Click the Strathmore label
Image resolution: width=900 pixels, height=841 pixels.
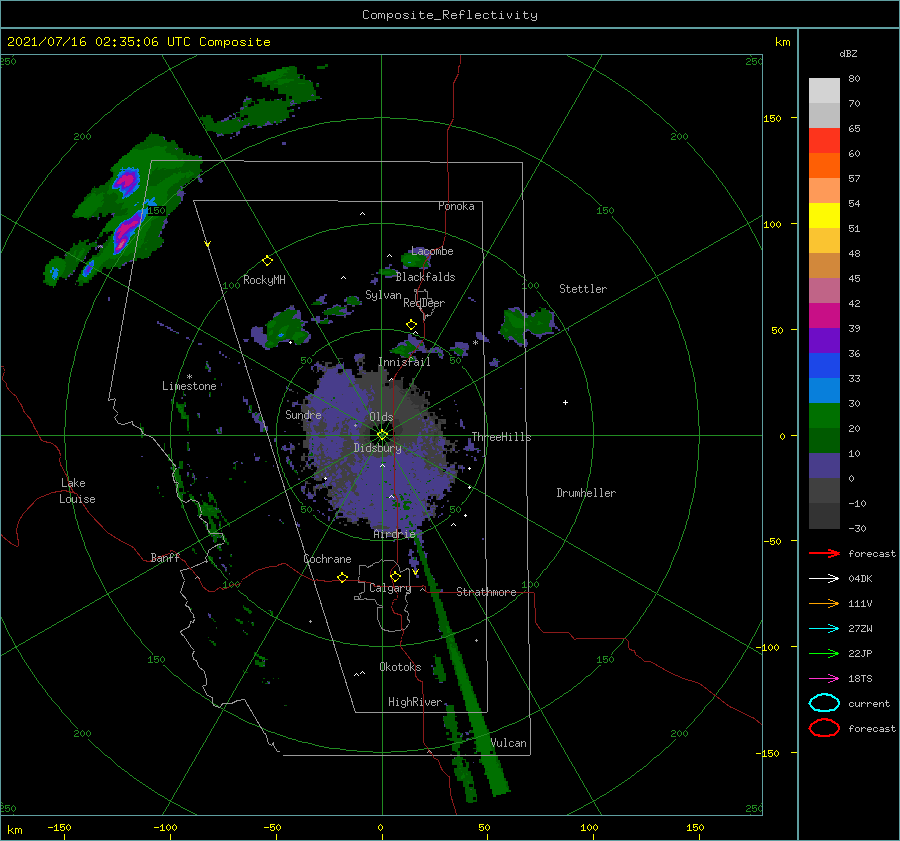point(486,592)
